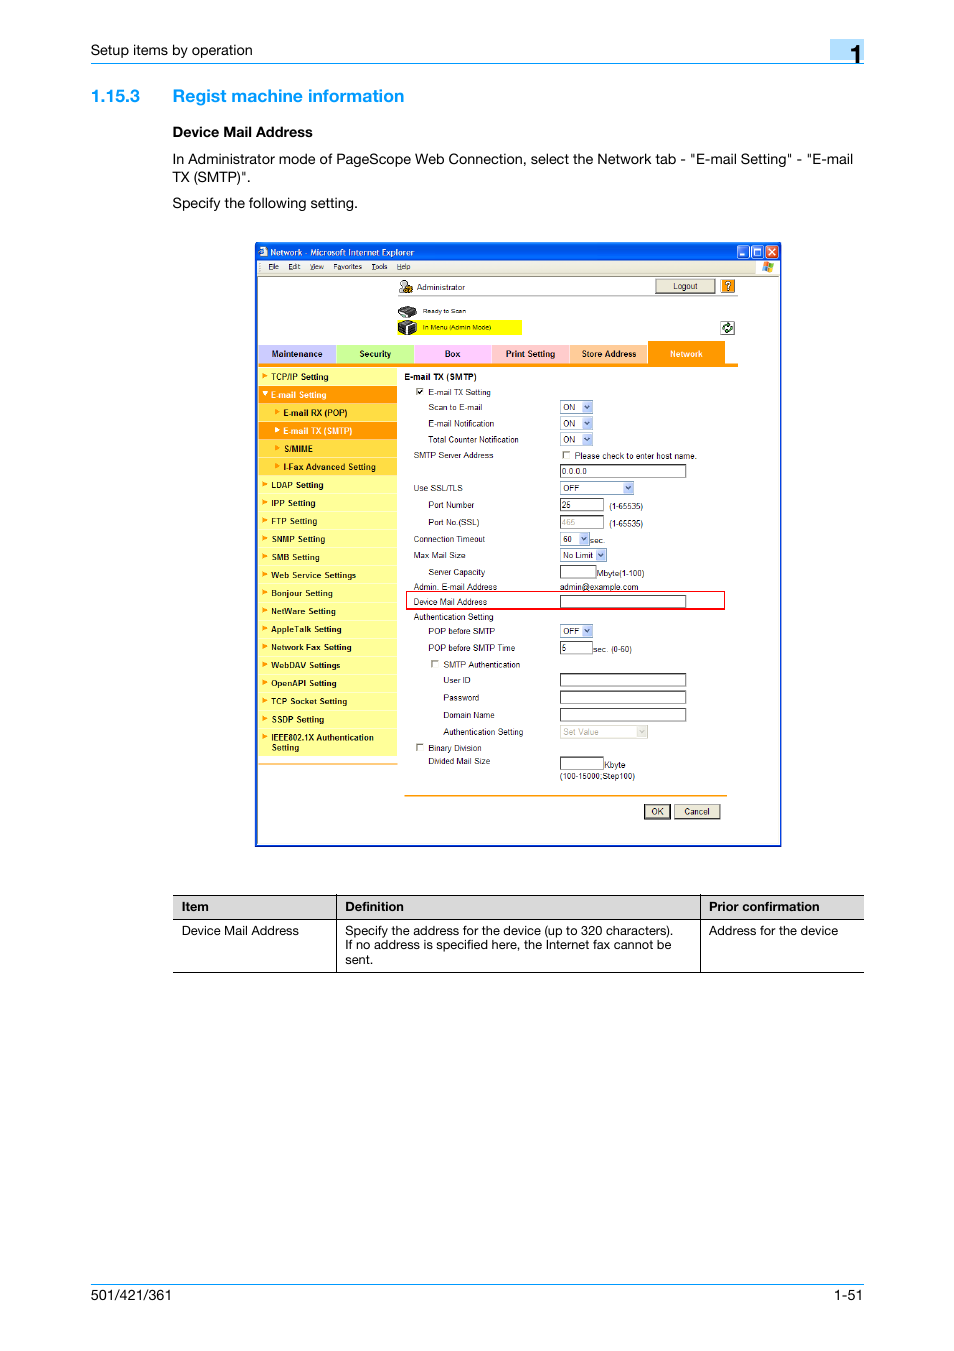The width and height of the screenshot is (954, 1351).
Task: Enable the Binary Division checkbox
Action: point(420,747)
